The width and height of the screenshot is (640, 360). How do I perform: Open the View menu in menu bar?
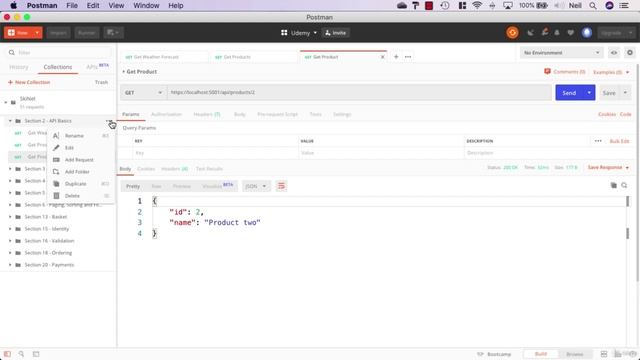pos(116,6)
